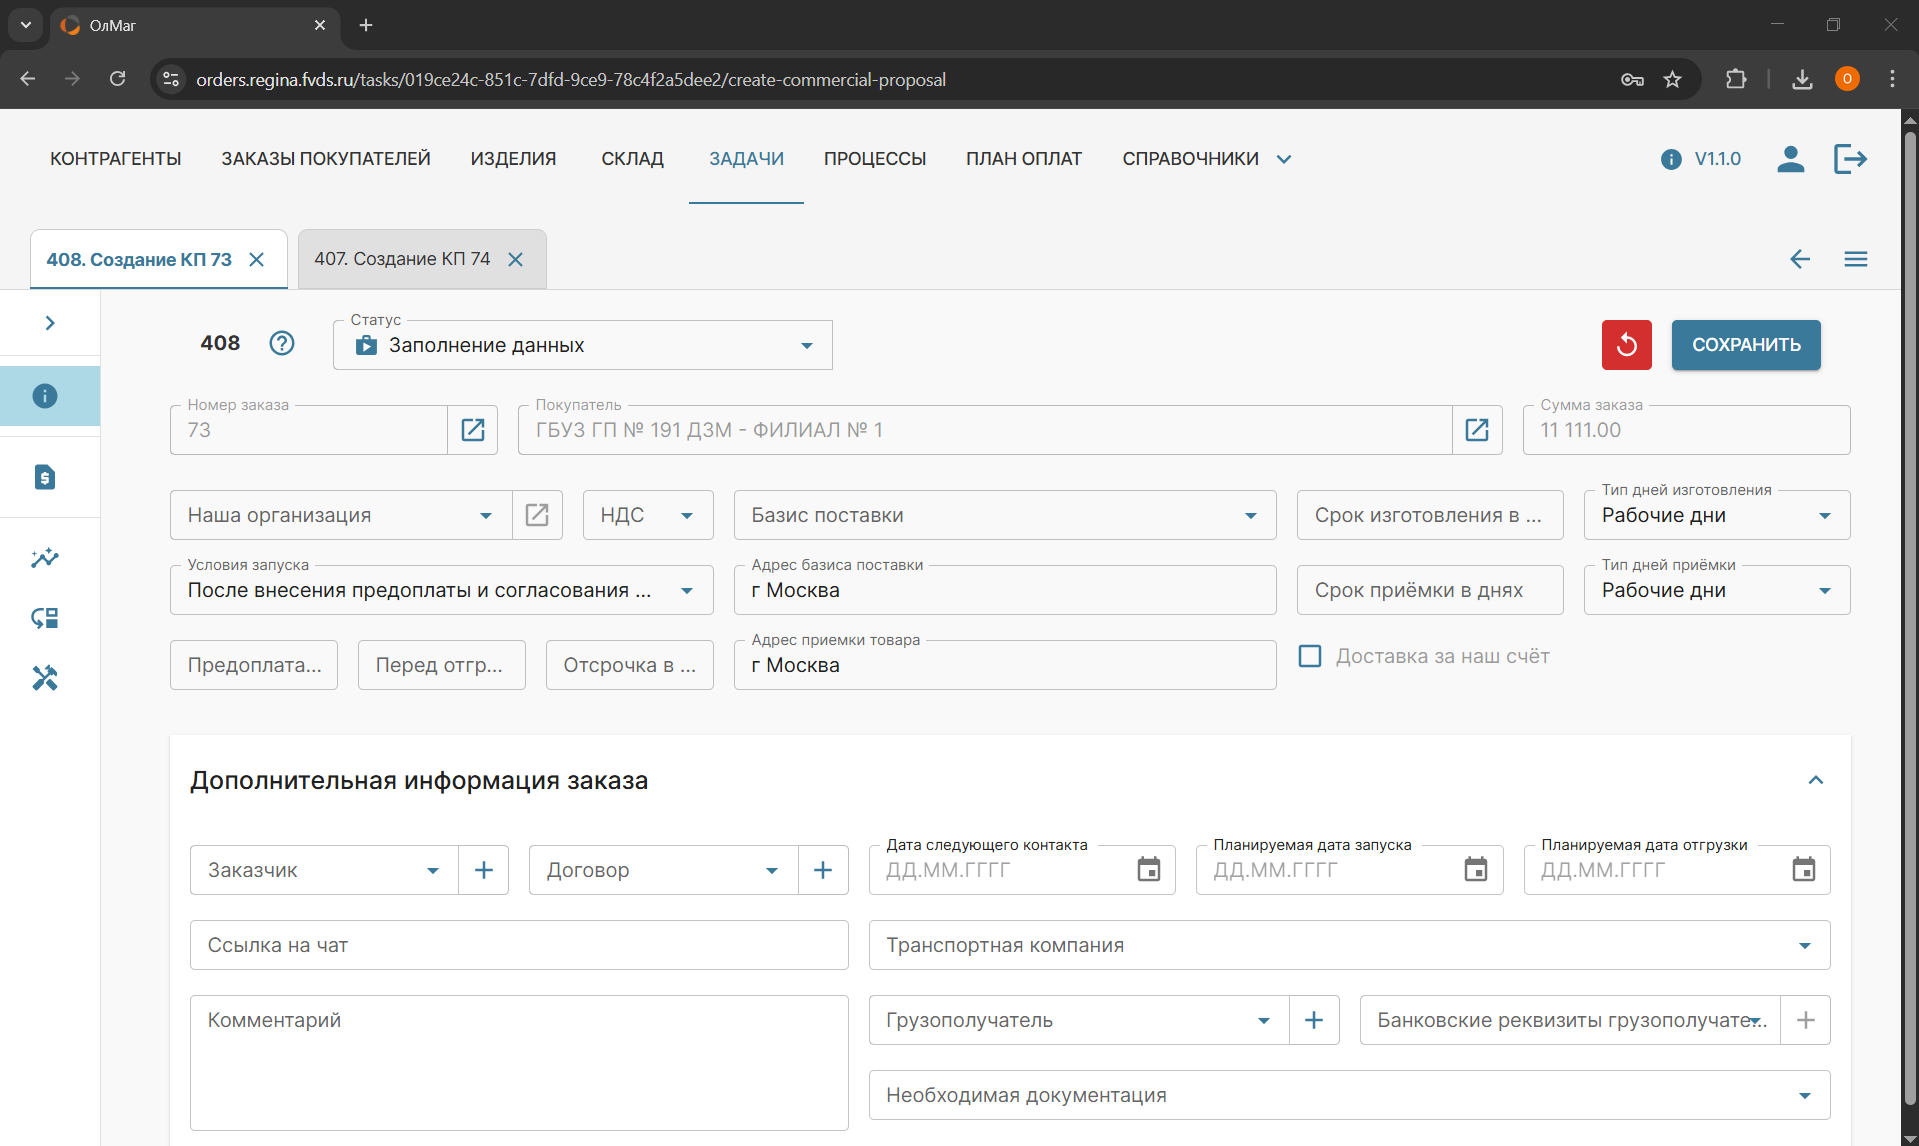Screen dimensions: 1919x1146
Task: Expand the Базис поставки dropdown
Action: (x=1005, y=515)
